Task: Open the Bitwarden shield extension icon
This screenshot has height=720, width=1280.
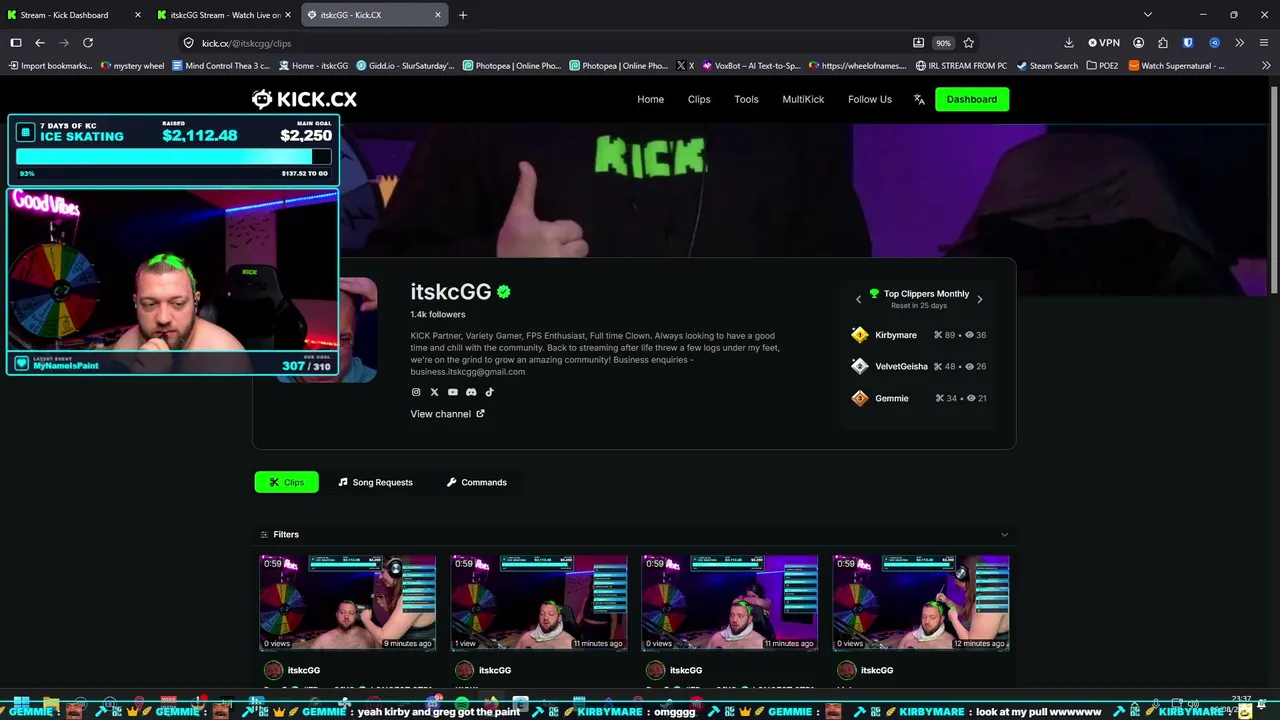Action: tap(1188, 43)
